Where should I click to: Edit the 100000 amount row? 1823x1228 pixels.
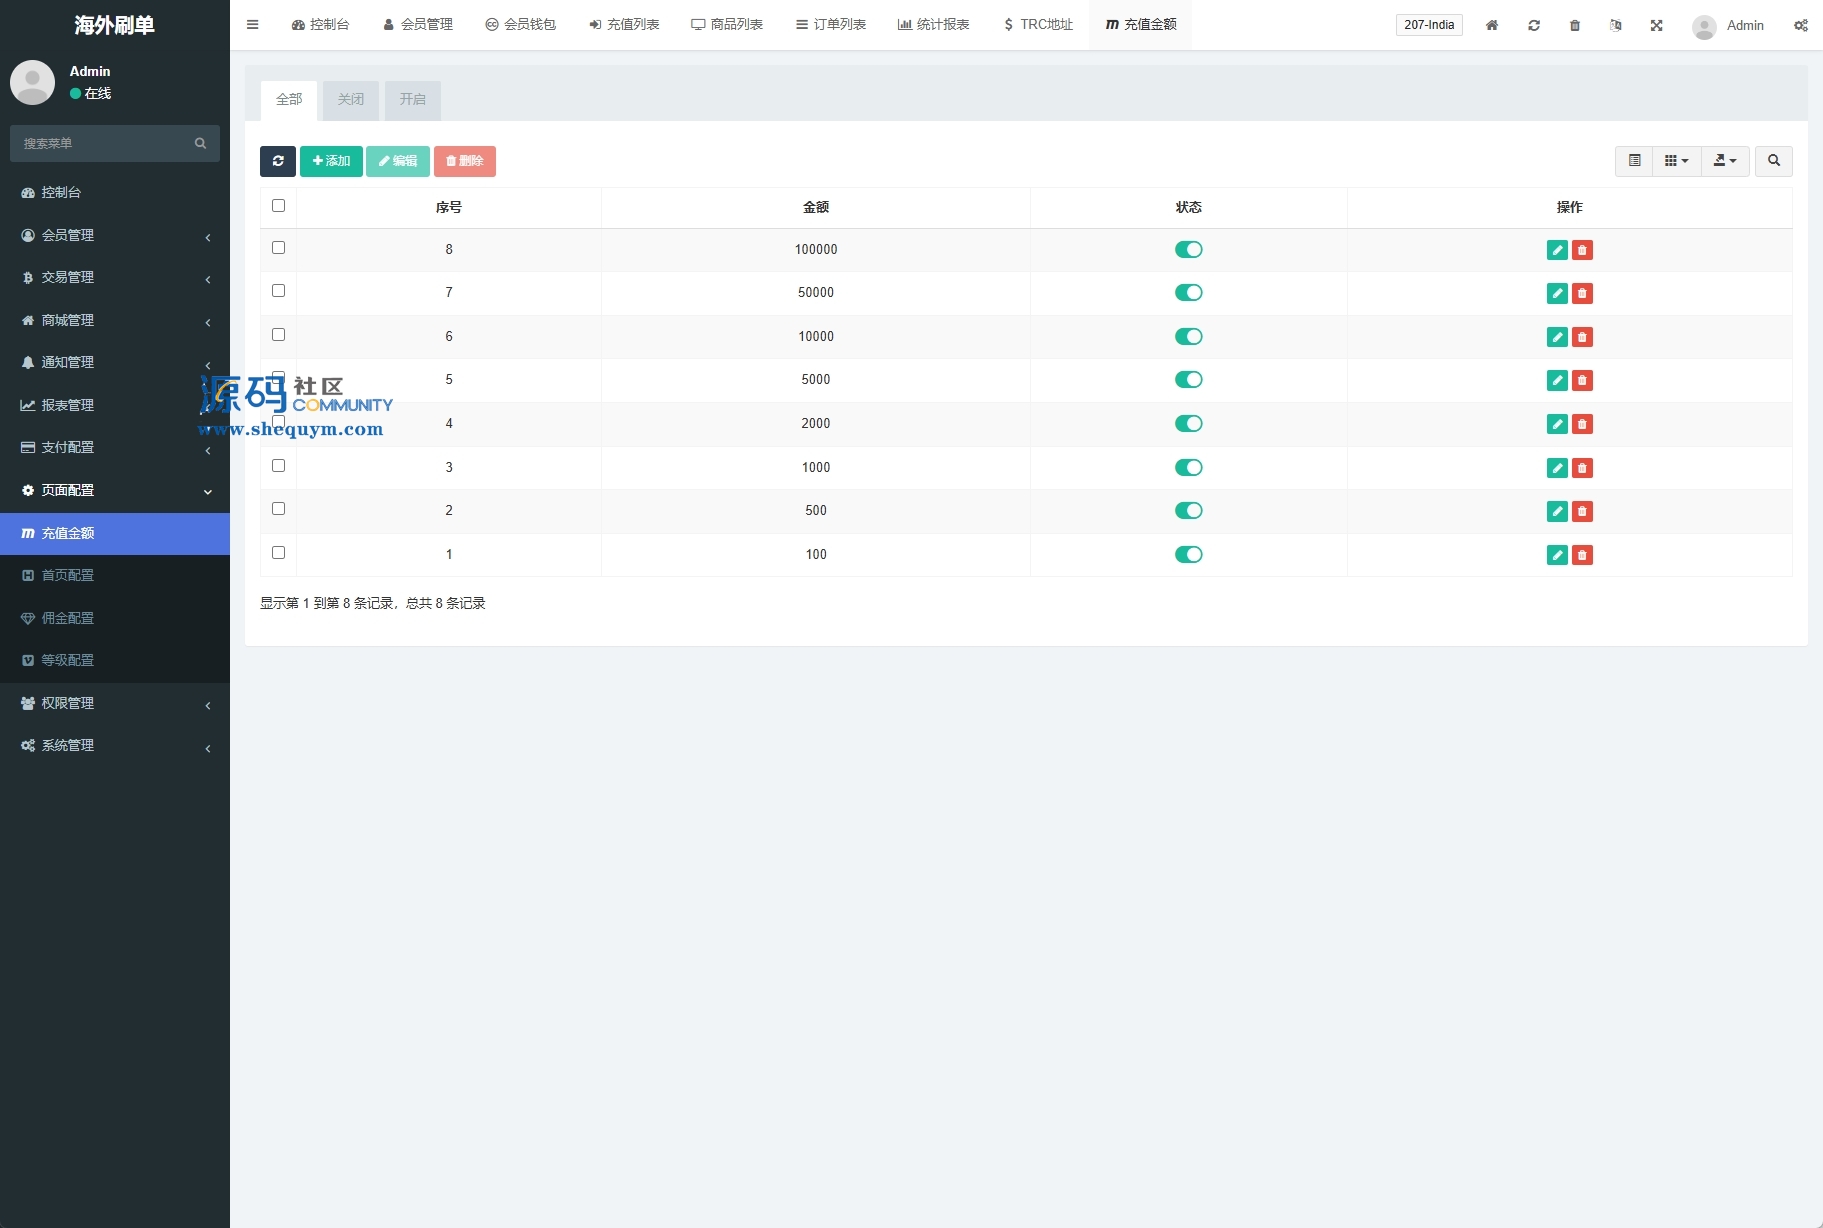click(1556, 250)
